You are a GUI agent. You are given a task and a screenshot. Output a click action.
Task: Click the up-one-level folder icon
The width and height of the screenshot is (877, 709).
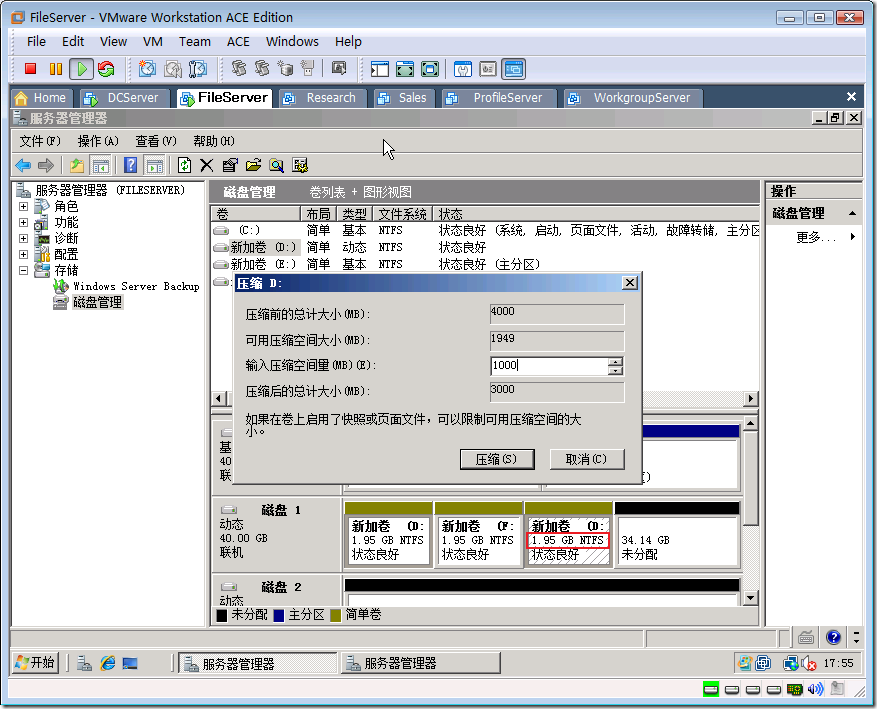[x=77, y=165]
